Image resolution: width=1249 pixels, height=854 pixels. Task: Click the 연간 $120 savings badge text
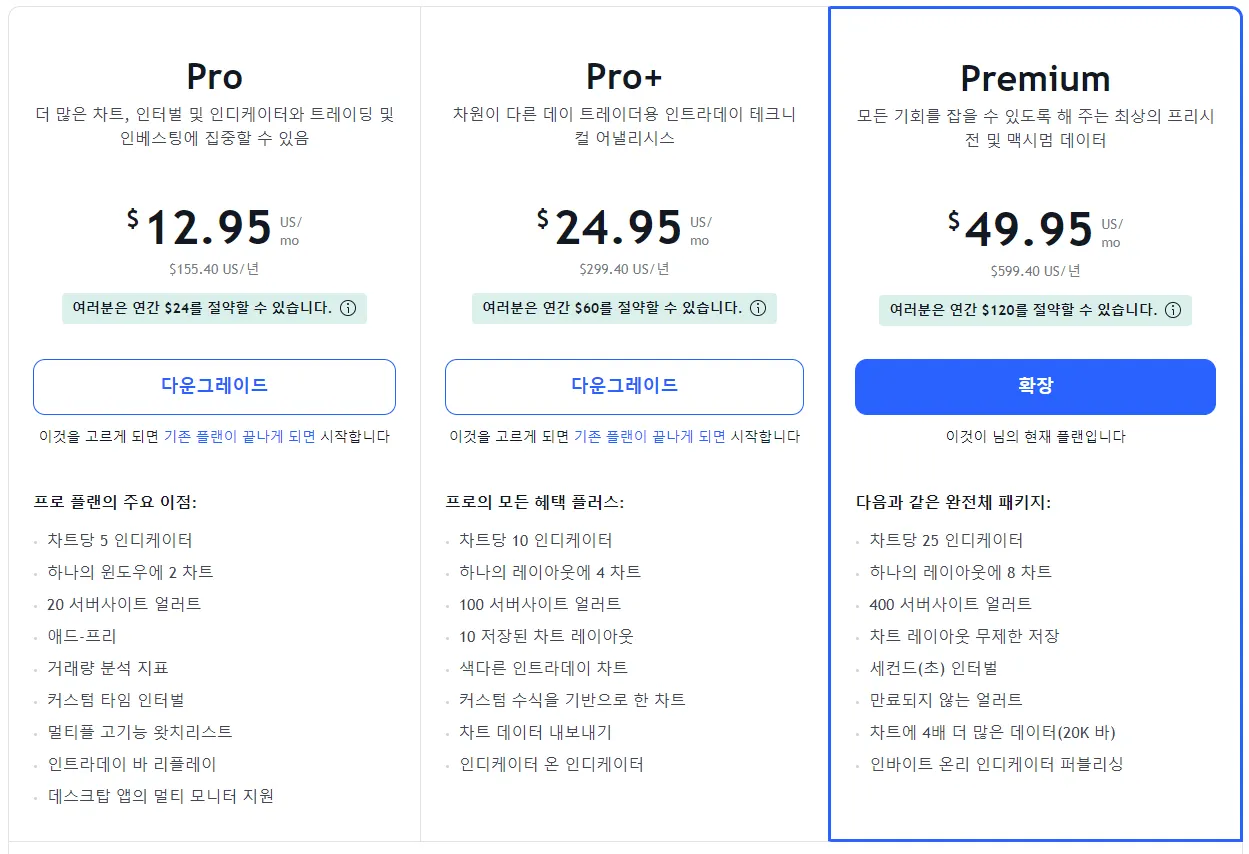click(1021, 310)
